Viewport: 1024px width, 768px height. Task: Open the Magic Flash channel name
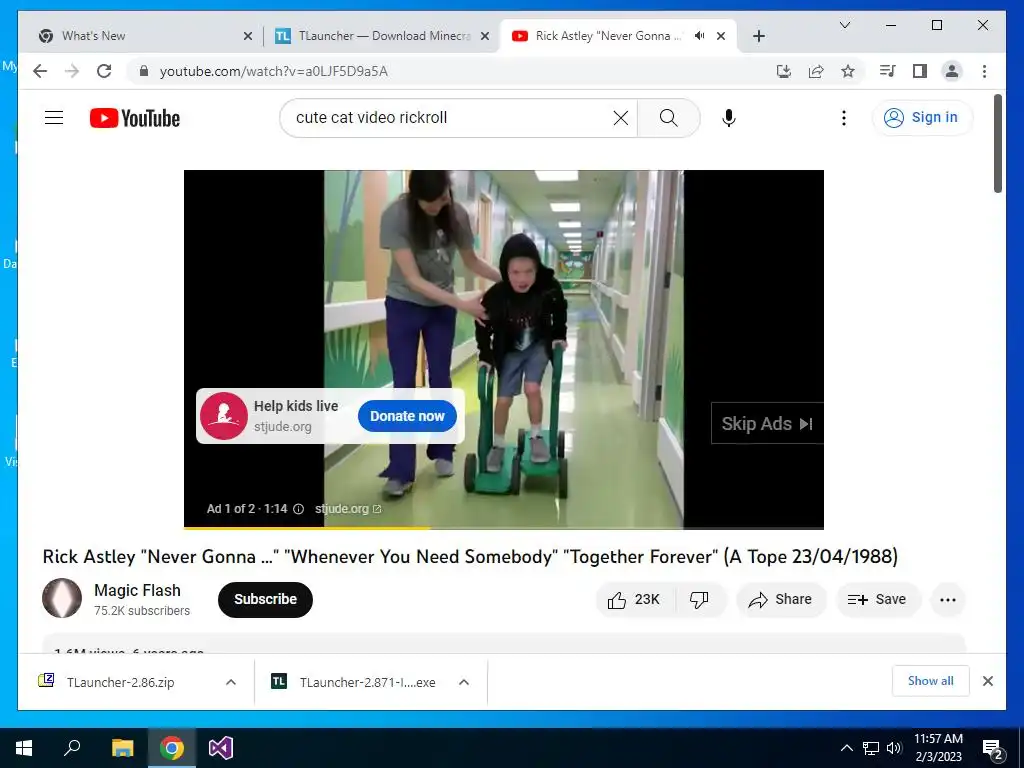(x=137, y=590)
